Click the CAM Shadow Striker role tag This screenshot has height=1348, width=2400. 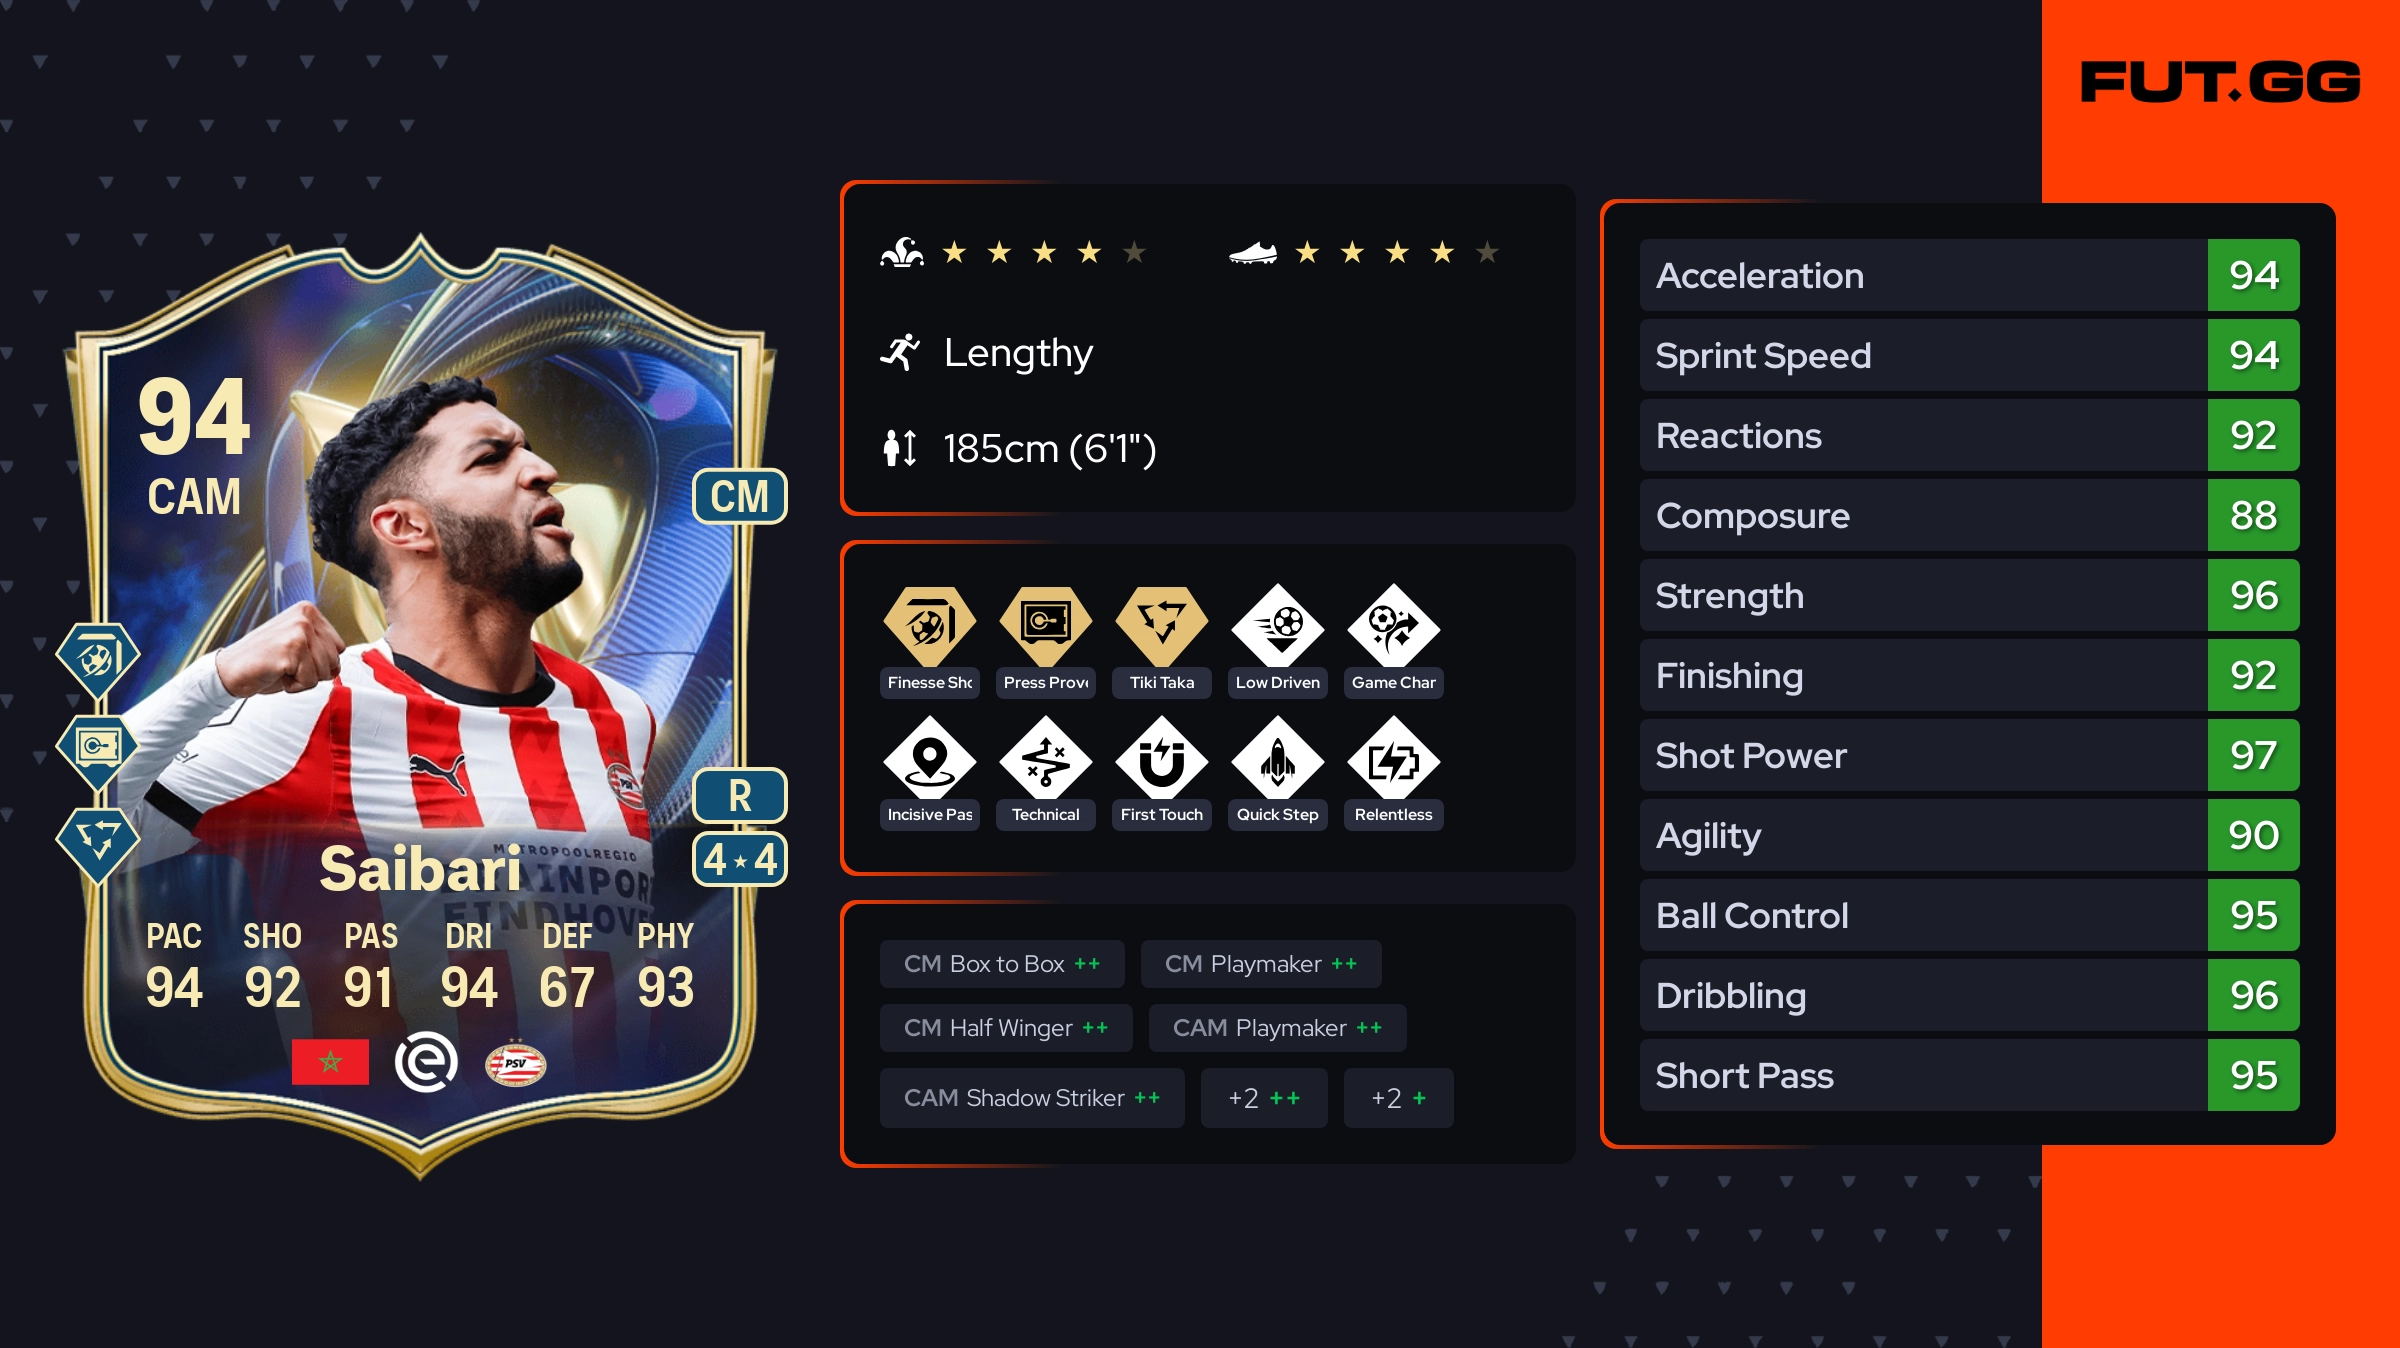click(x=1032, y=1098)
